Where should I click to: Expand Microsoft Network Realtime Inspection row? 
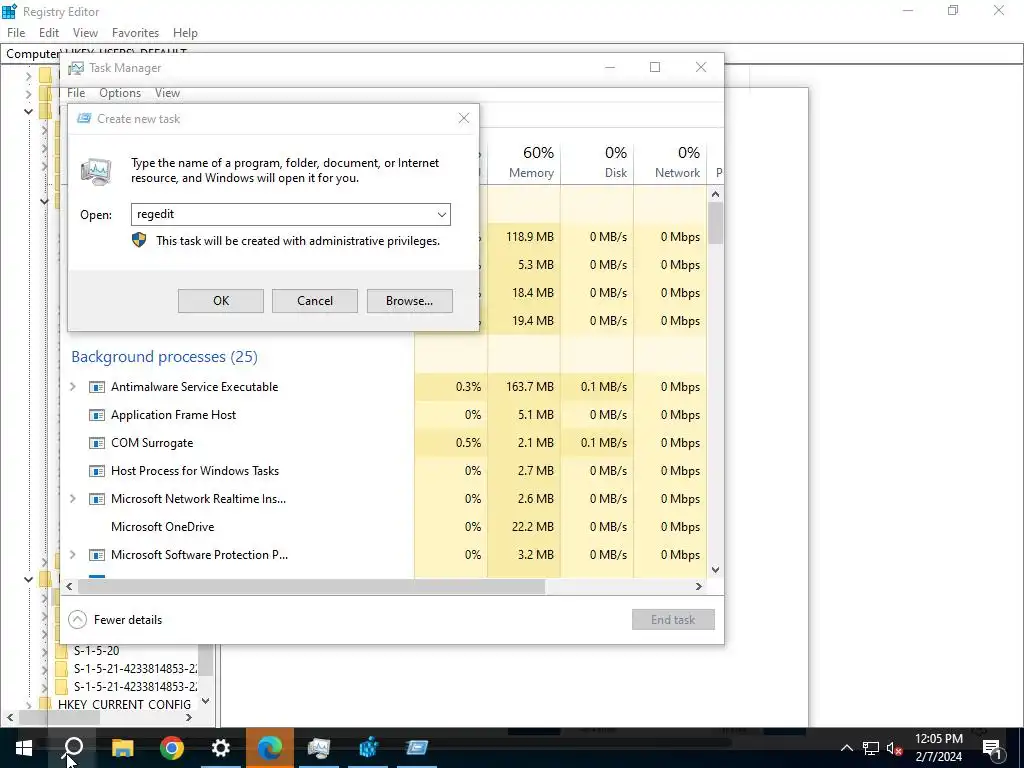(73, 499)
